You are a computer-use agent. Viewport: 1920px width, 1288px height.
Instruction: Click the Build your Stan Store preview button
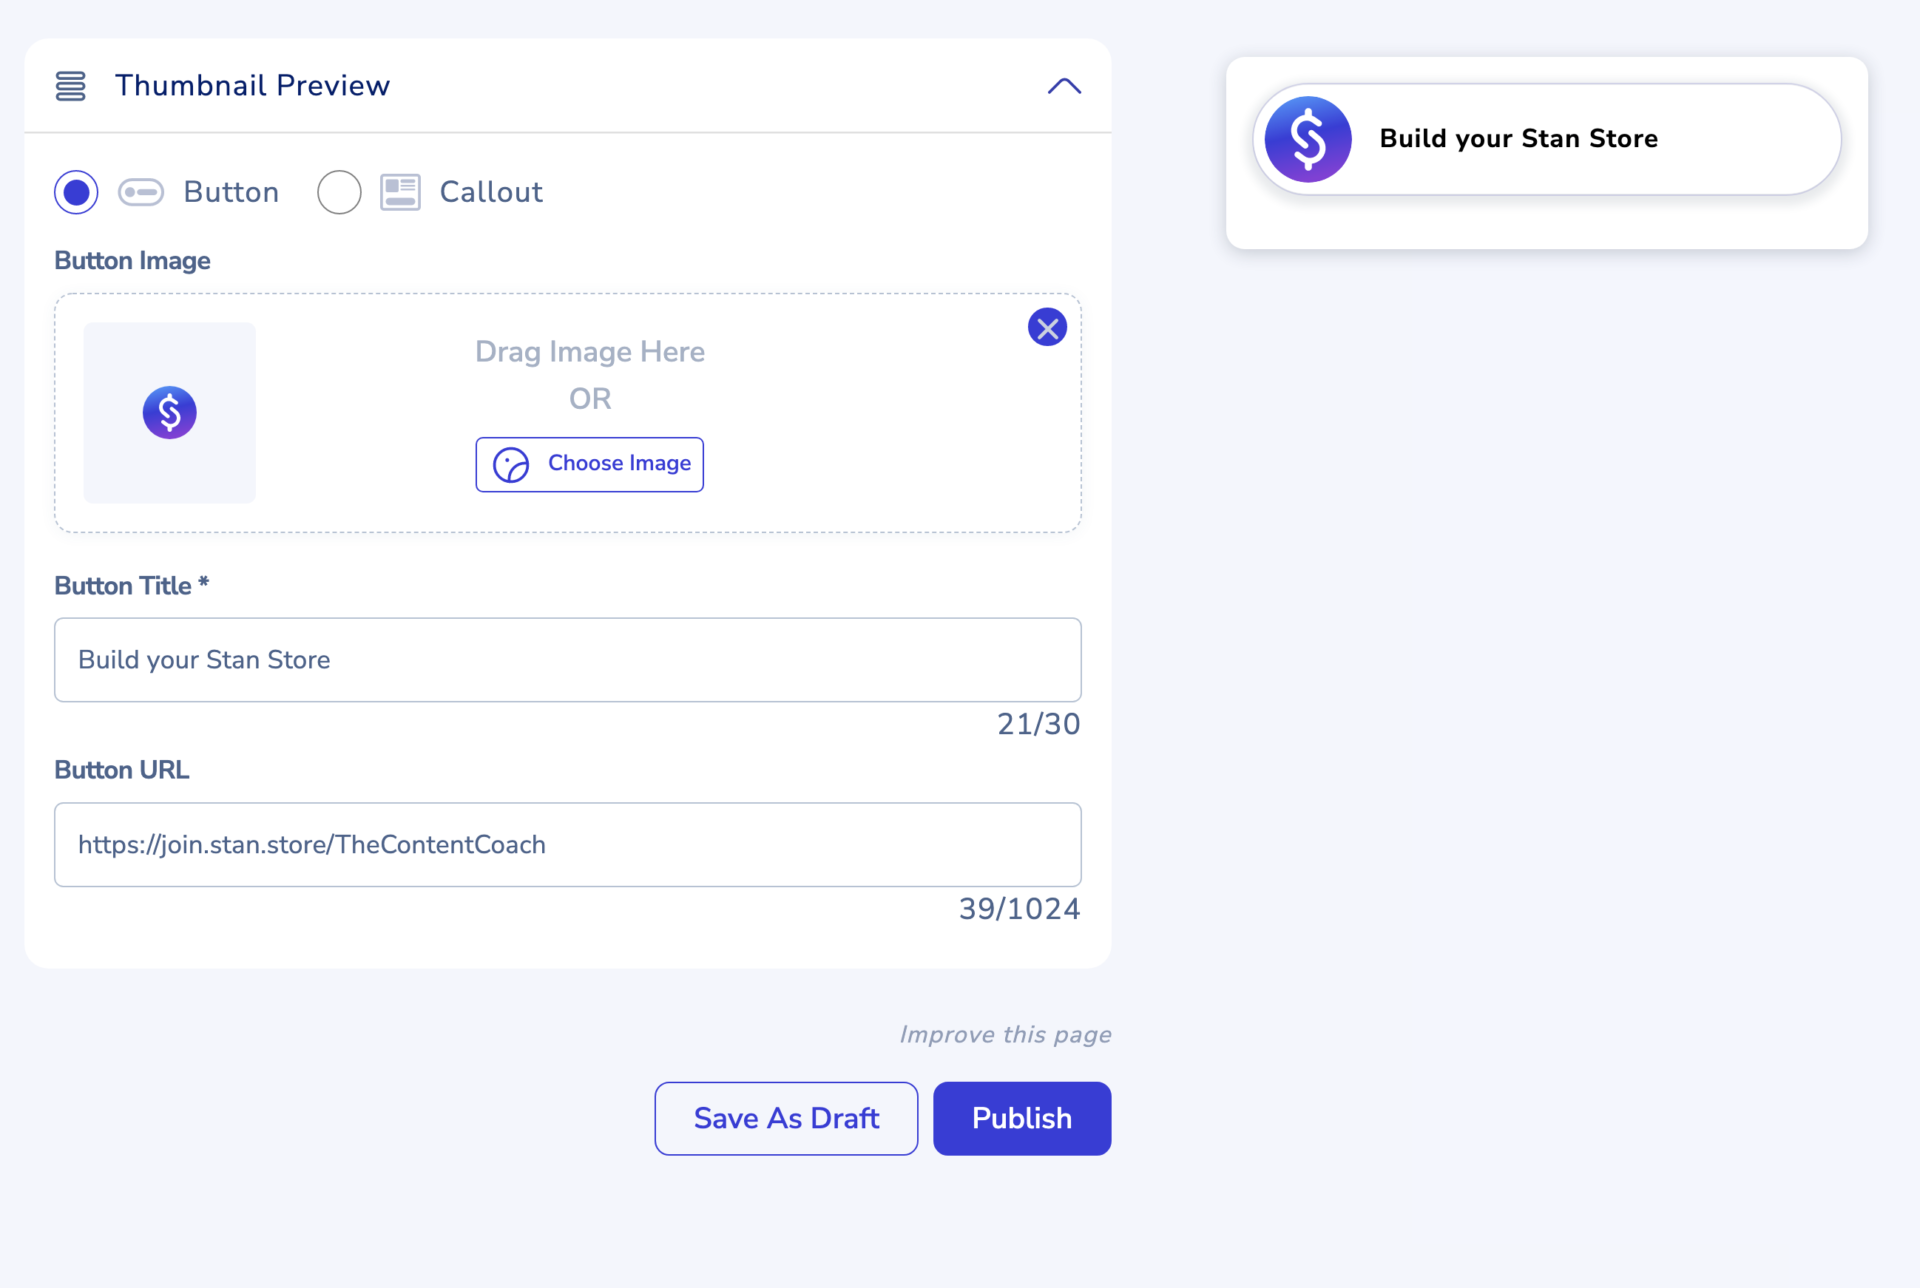click(1545, 139)
